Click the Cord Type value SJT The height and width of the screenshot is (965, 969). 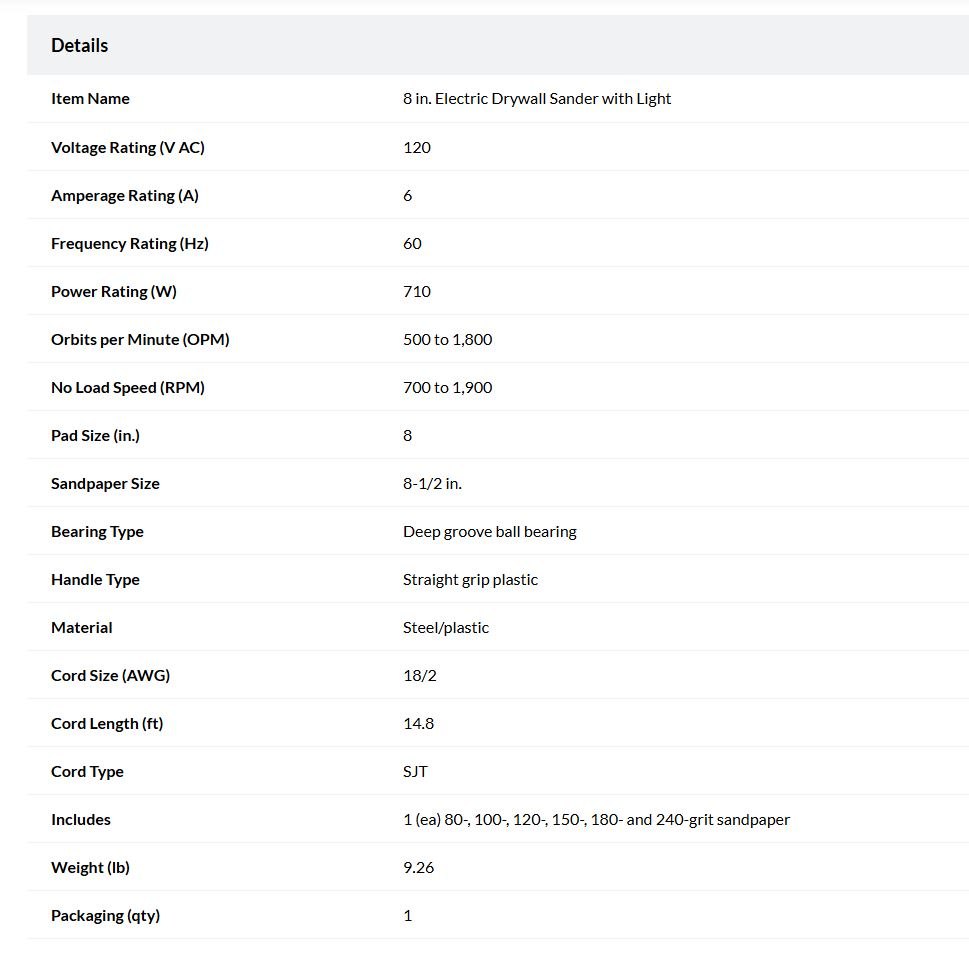click(x=415, y=772)
